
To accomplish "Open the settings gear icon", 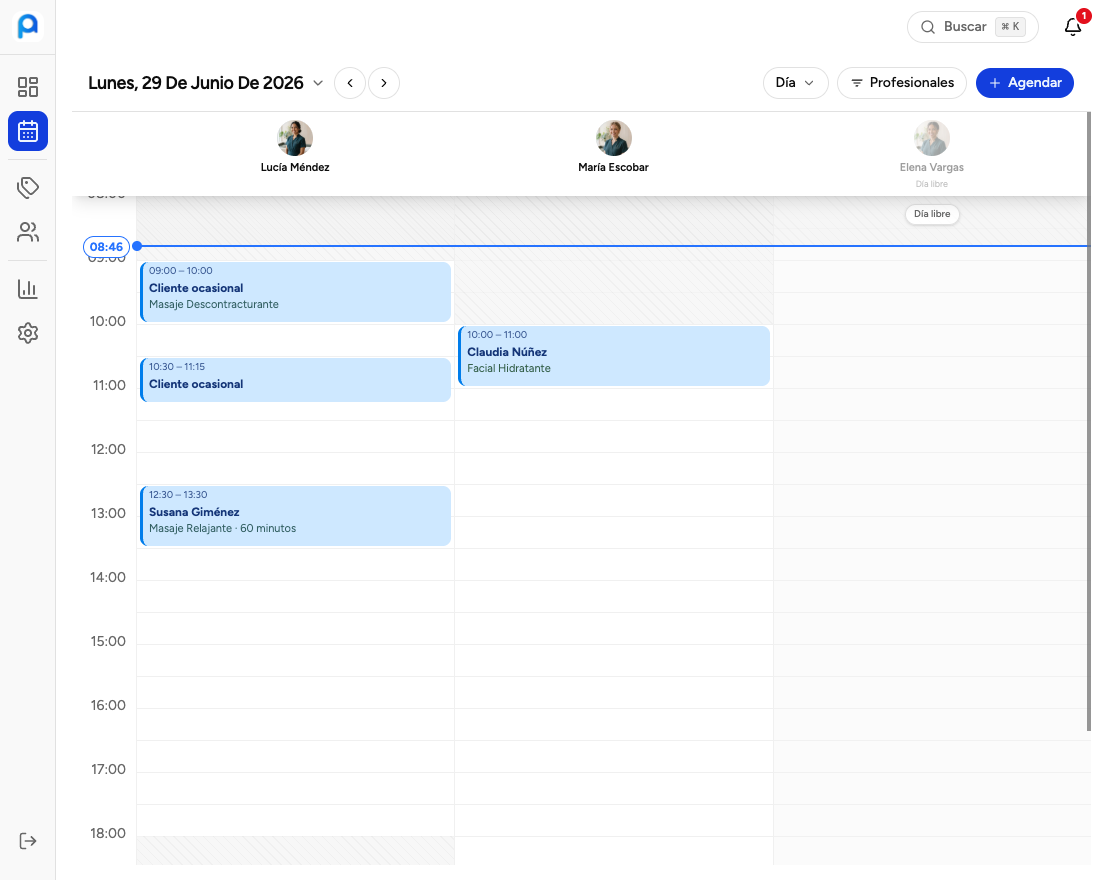I will pyautogui.click(x=28, y=333).
